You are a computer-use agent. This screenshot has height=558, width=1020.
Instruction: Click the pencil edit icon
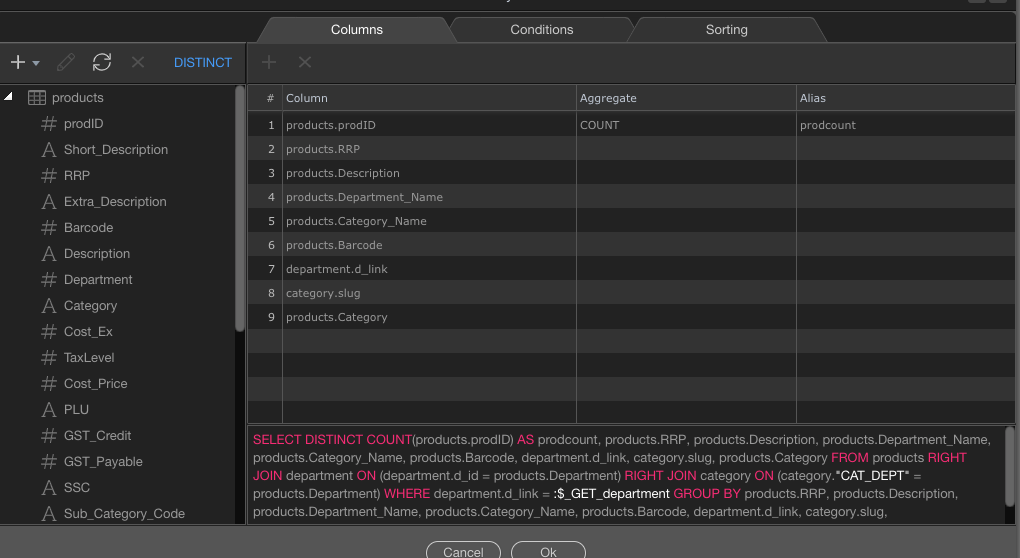[66, 62]
